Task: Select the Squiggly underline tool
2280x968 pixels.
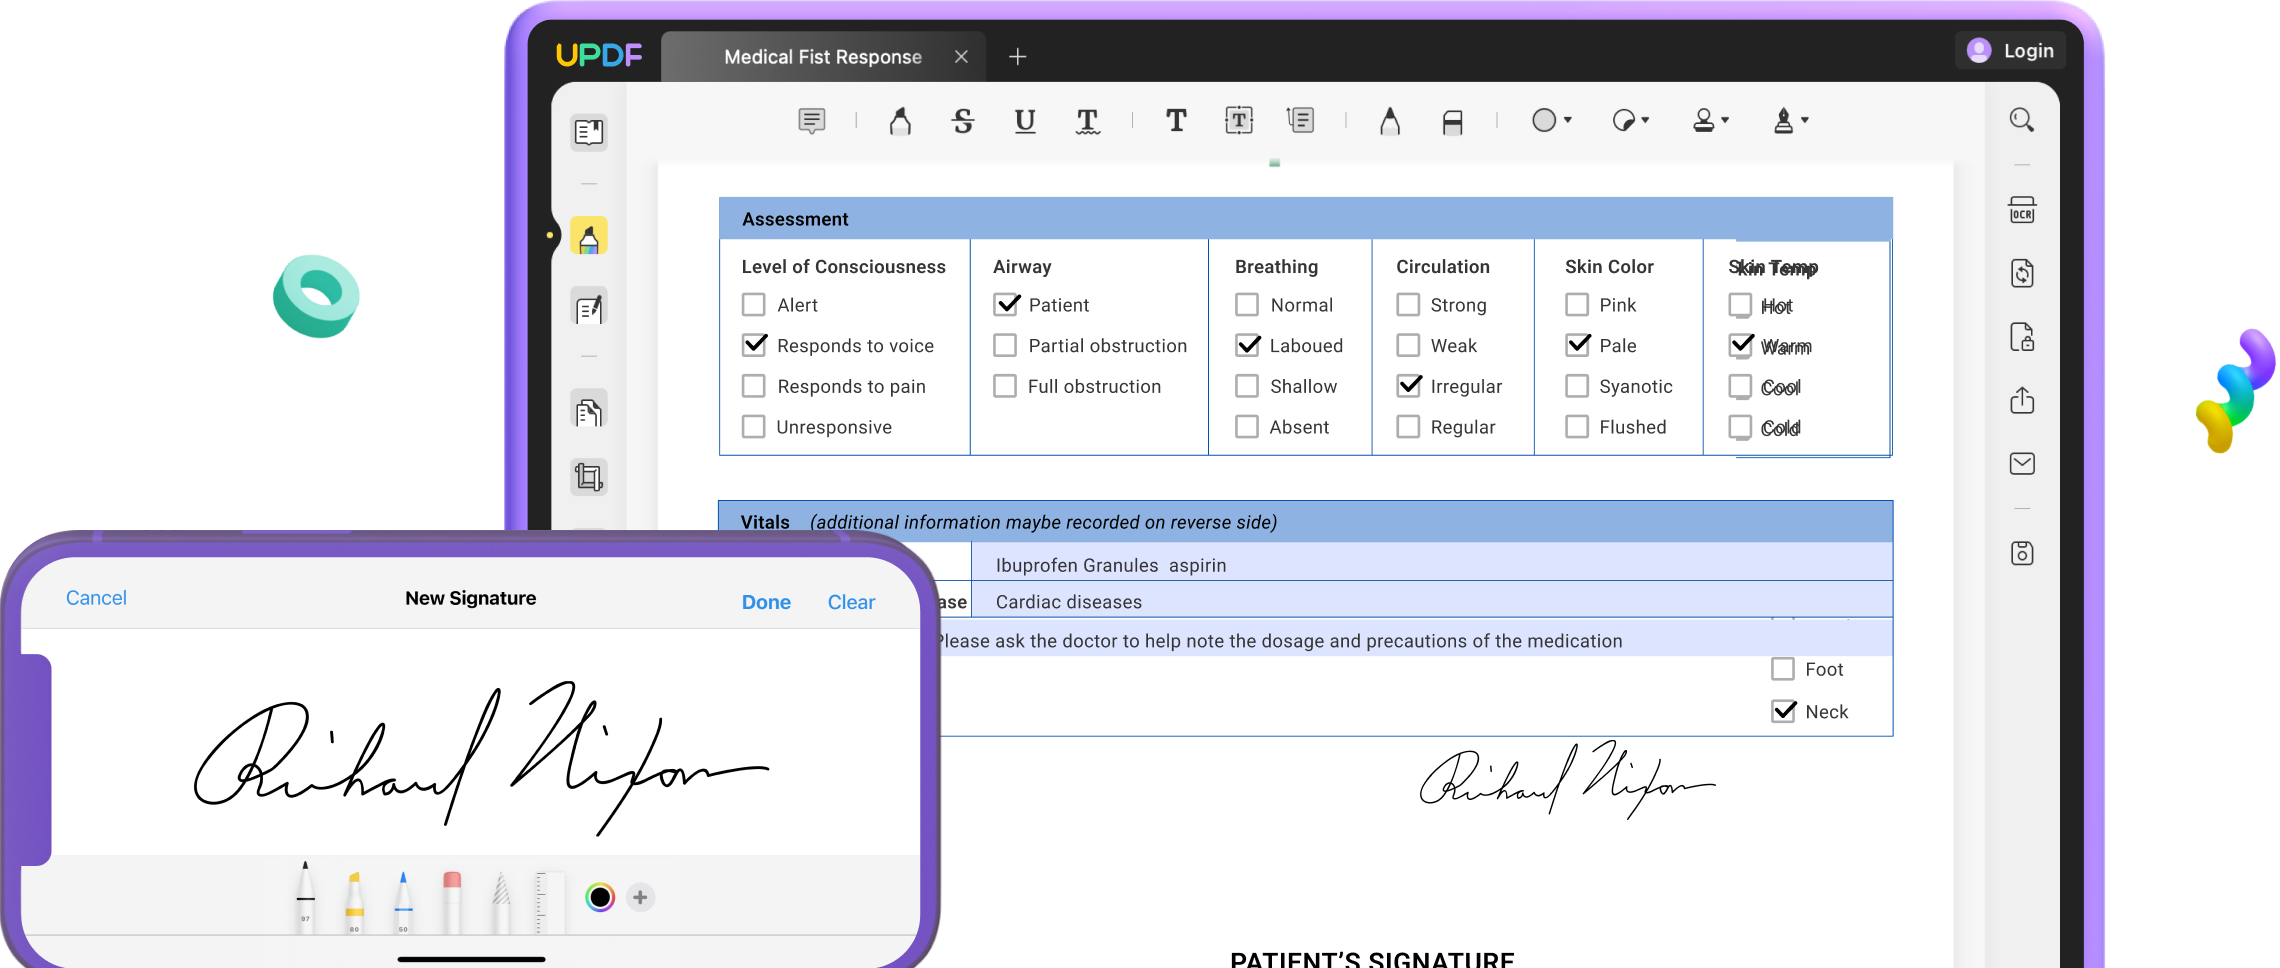Action: tap(1088, 121)
